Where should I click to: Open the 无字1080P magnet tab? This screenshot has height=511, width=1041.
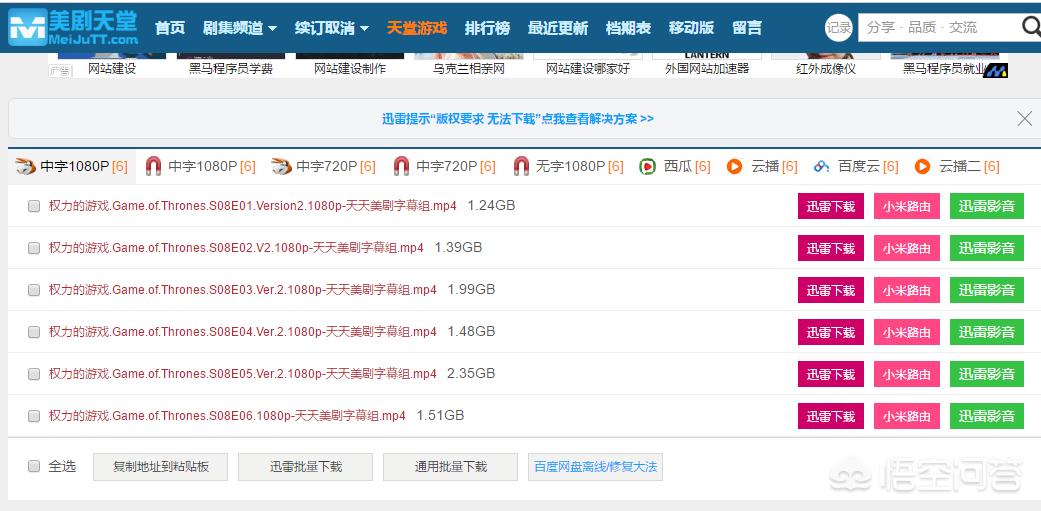pyautogui.click(x=568, y=167)
